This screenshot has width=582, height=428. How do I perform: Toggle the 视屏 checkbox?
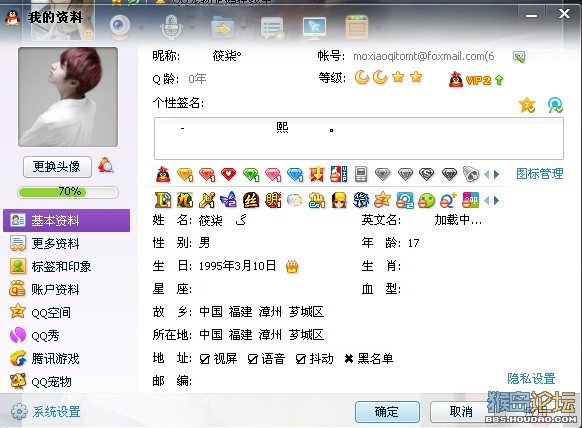205,359
